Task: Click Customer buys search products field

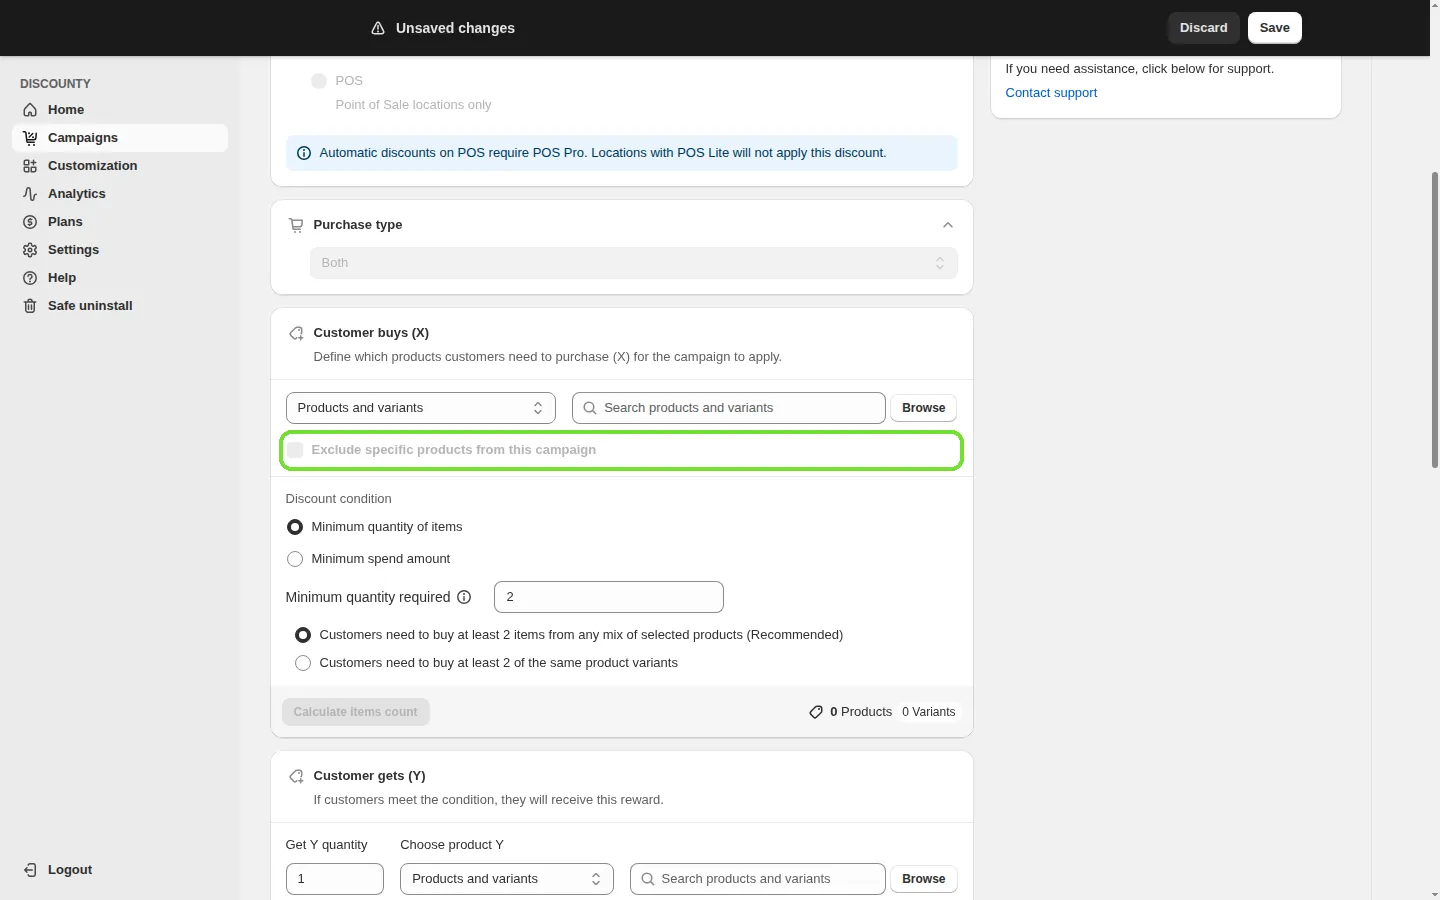Action: 729,408
